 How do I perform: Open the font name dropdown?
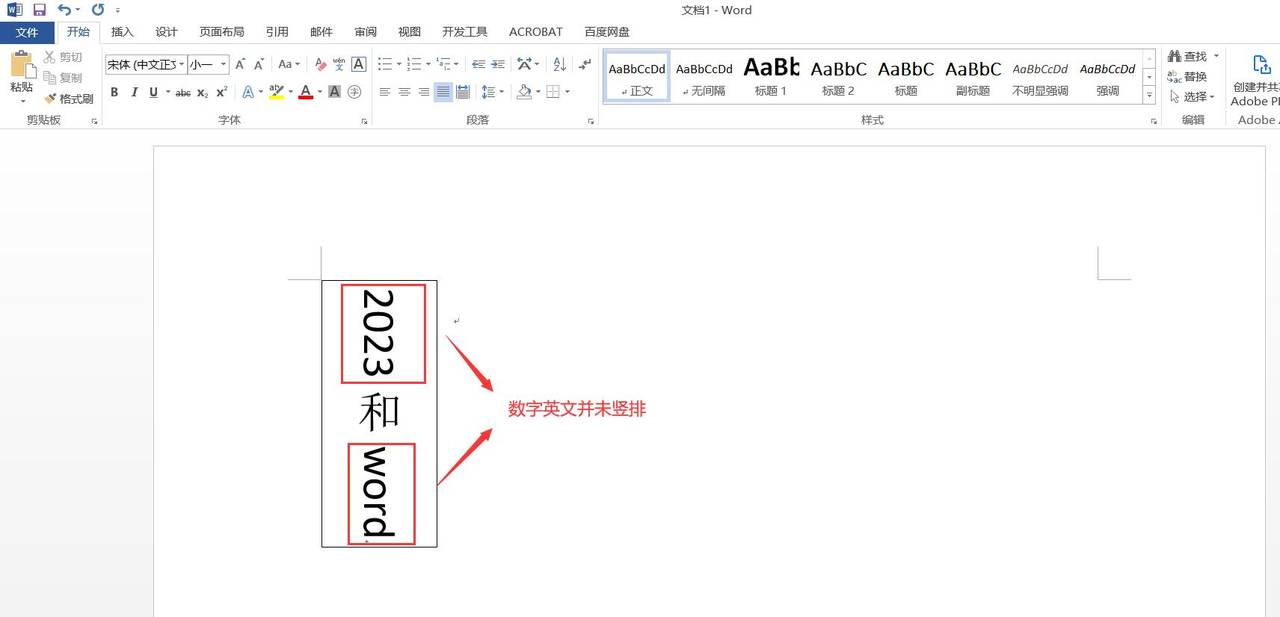[x=180, y=64]
